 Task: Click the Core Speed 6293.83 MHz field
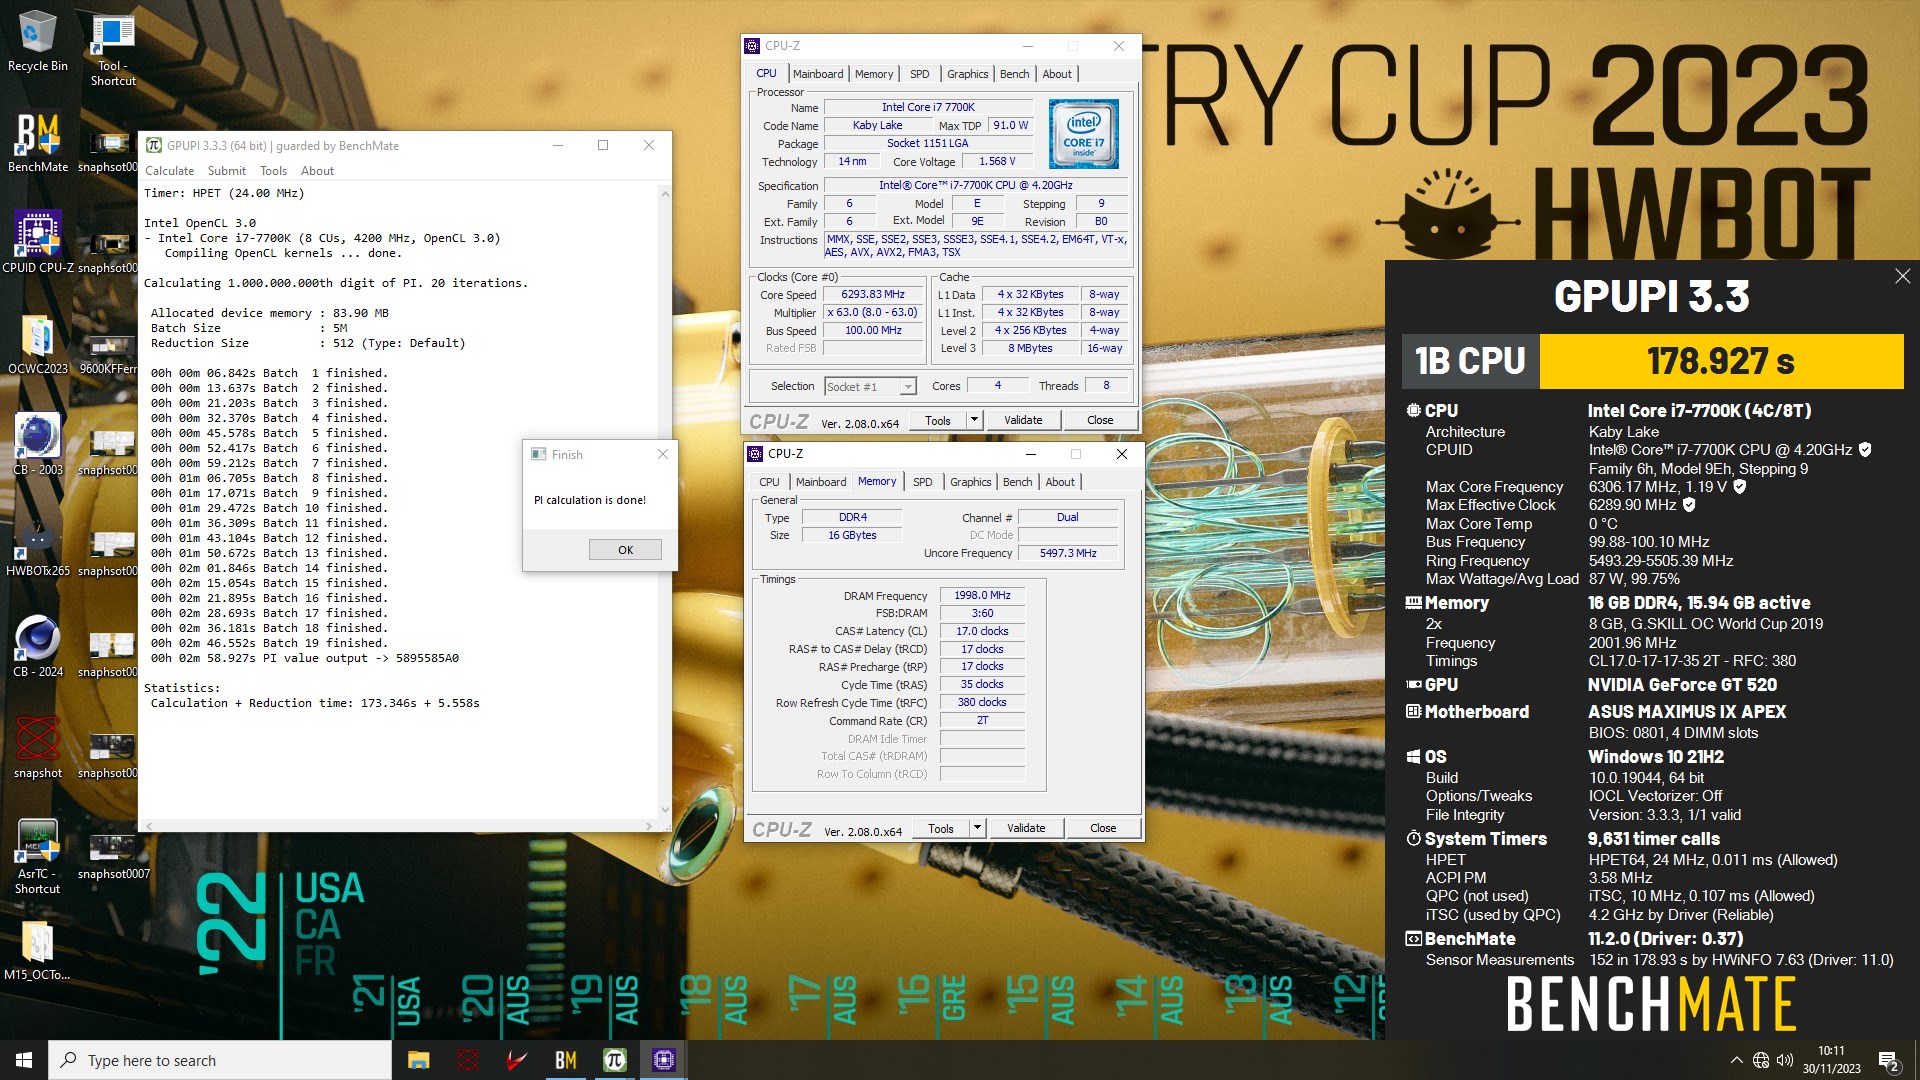coord(873,295)
